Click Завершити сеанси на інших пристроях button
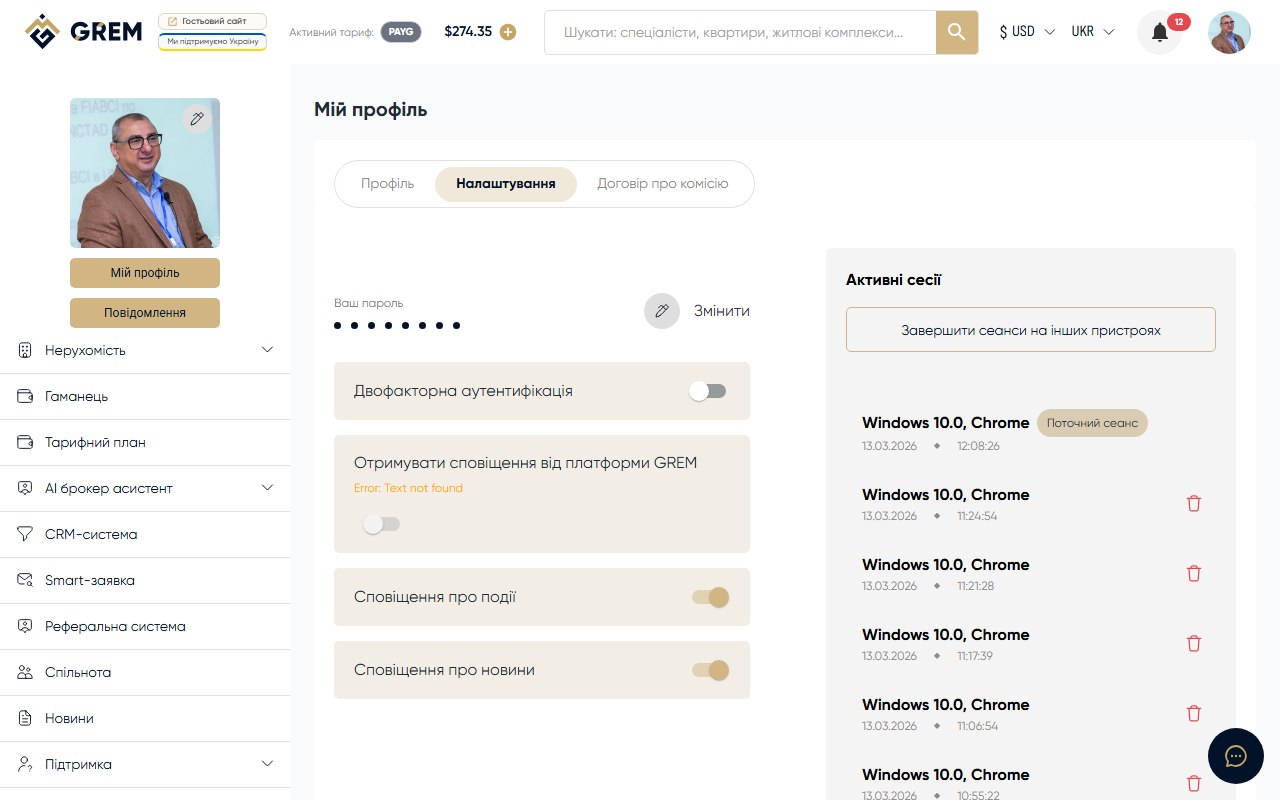The width and height of the screenshot is (1280, 800). pyautogui.click(x=1030, y=330)
